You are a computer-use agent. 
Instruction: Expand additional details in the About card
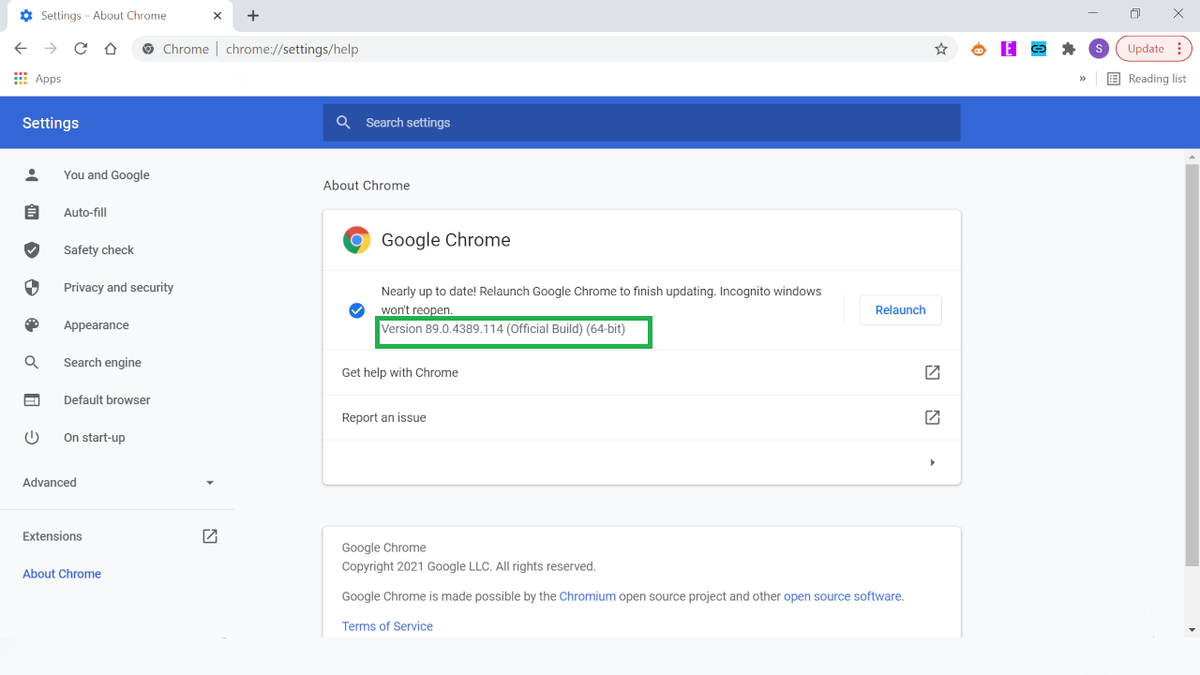(x=932, y=462)
